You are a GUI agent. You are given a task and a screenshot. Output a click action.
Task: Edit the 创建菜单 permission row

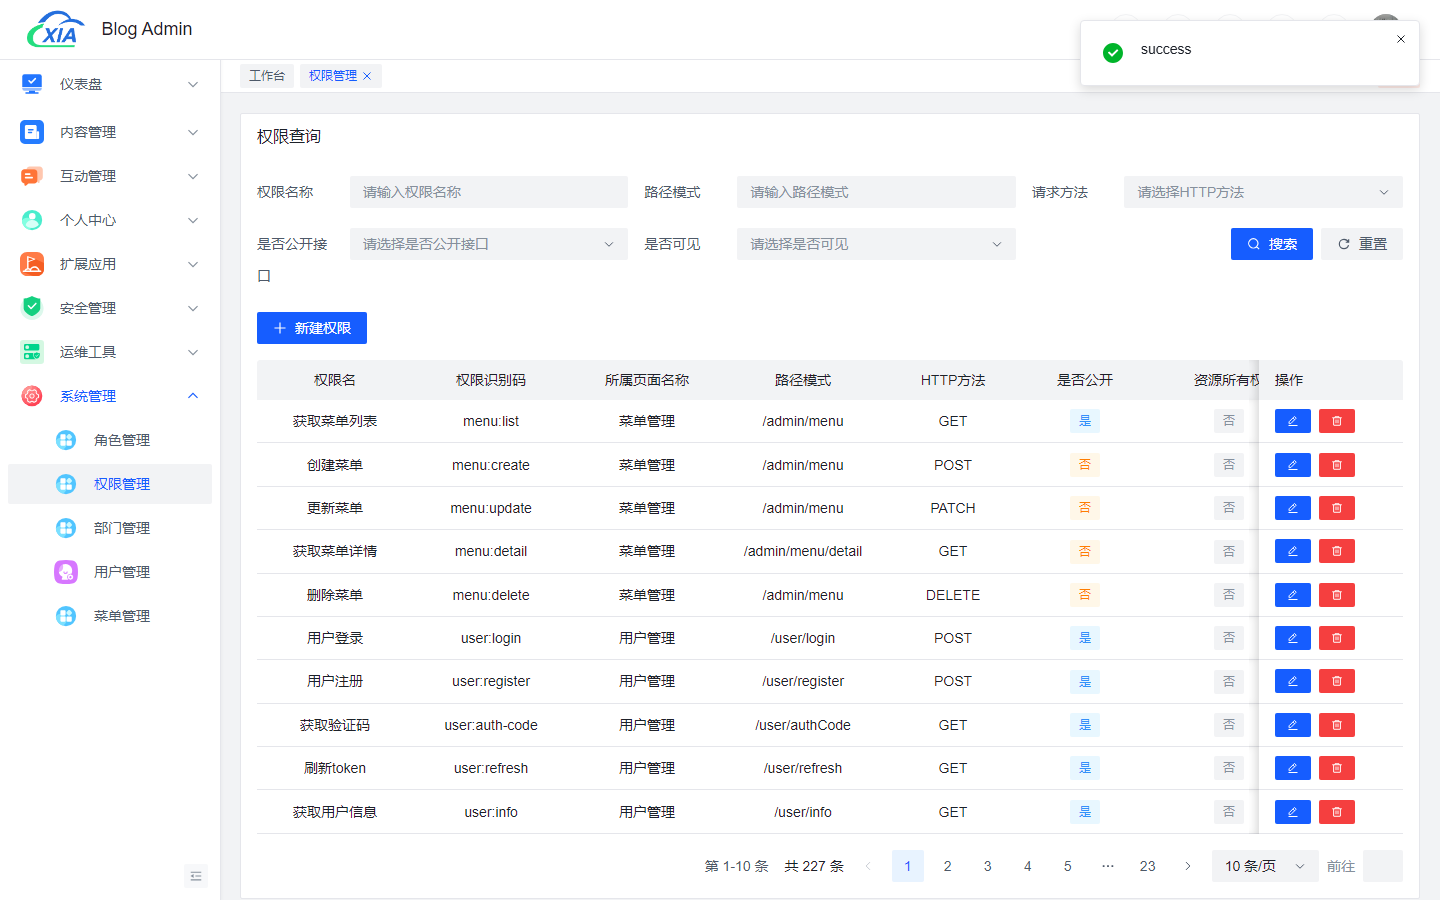click(1293, 465)
